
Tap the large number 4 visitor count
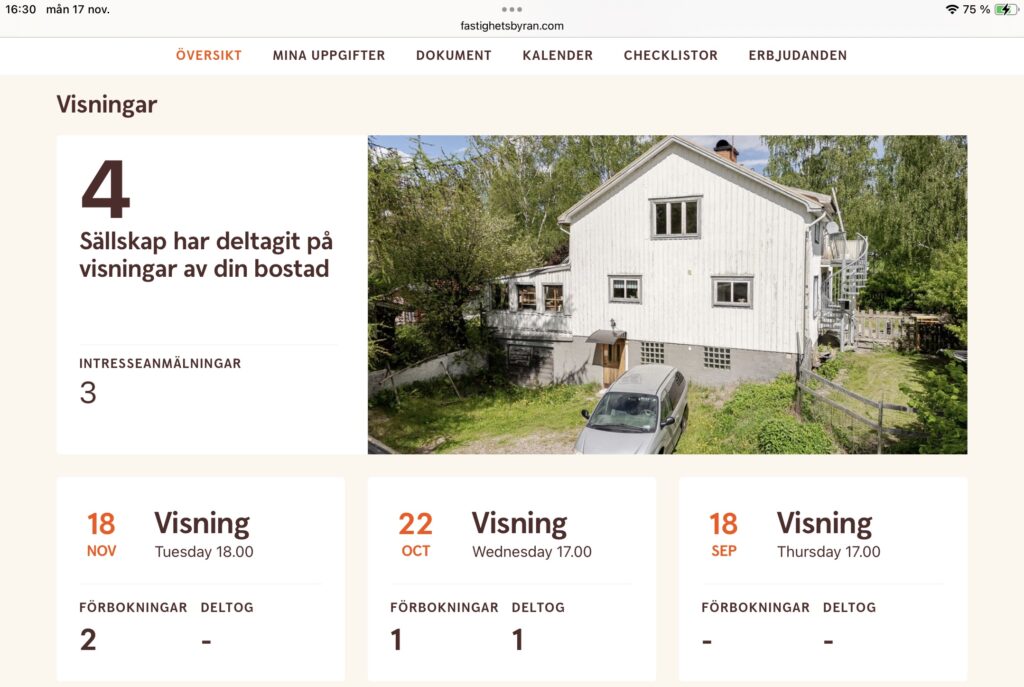coord(106,189)
